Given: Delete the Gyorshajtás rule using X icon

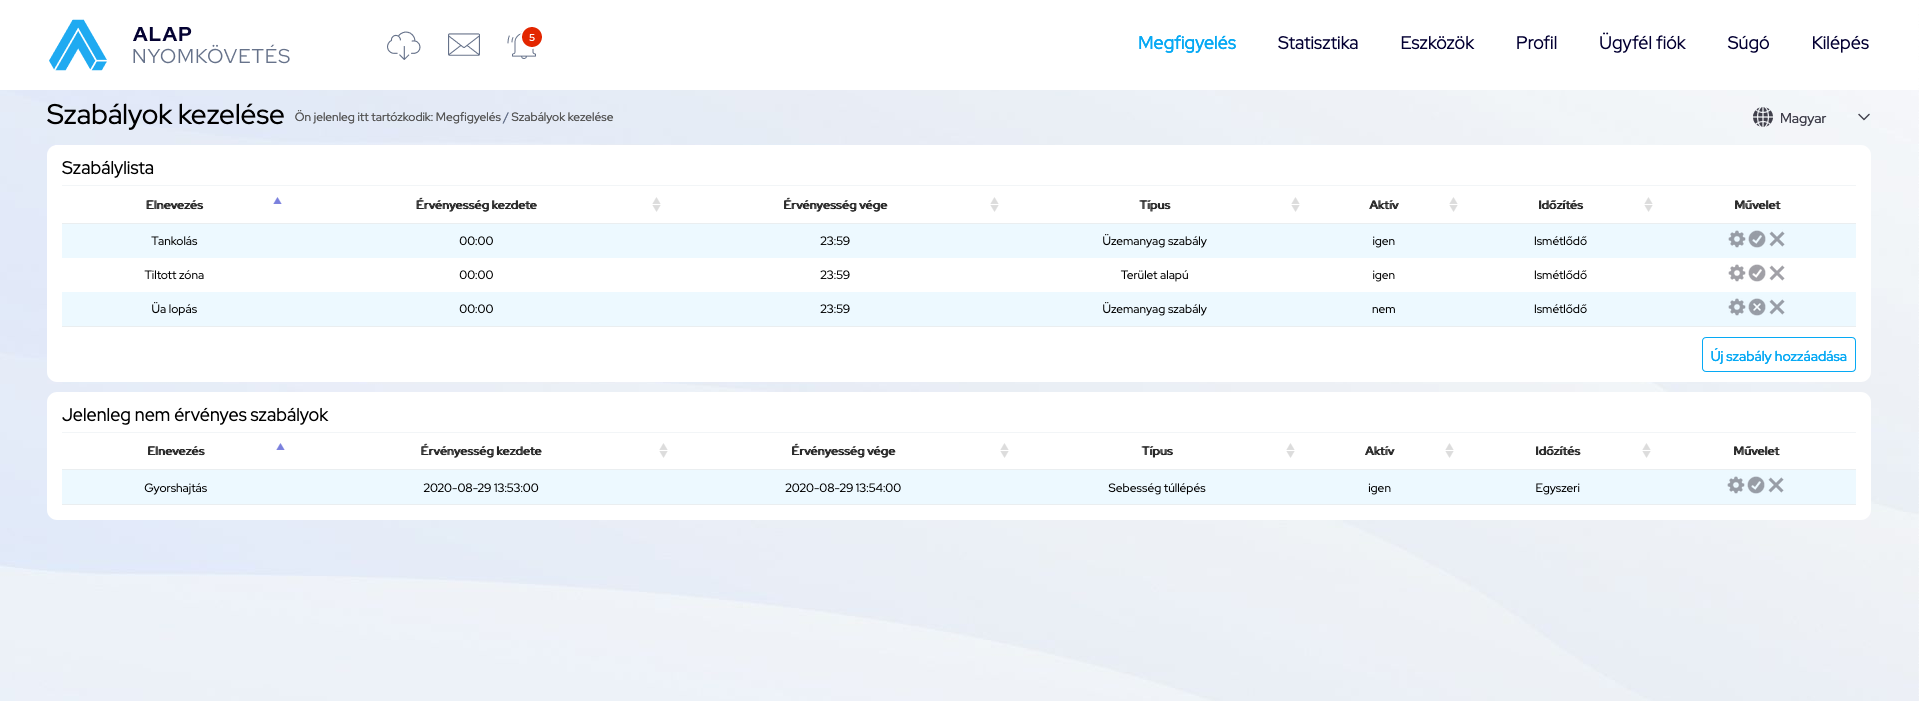Looking at the screenshot, I should point(1776,486).
